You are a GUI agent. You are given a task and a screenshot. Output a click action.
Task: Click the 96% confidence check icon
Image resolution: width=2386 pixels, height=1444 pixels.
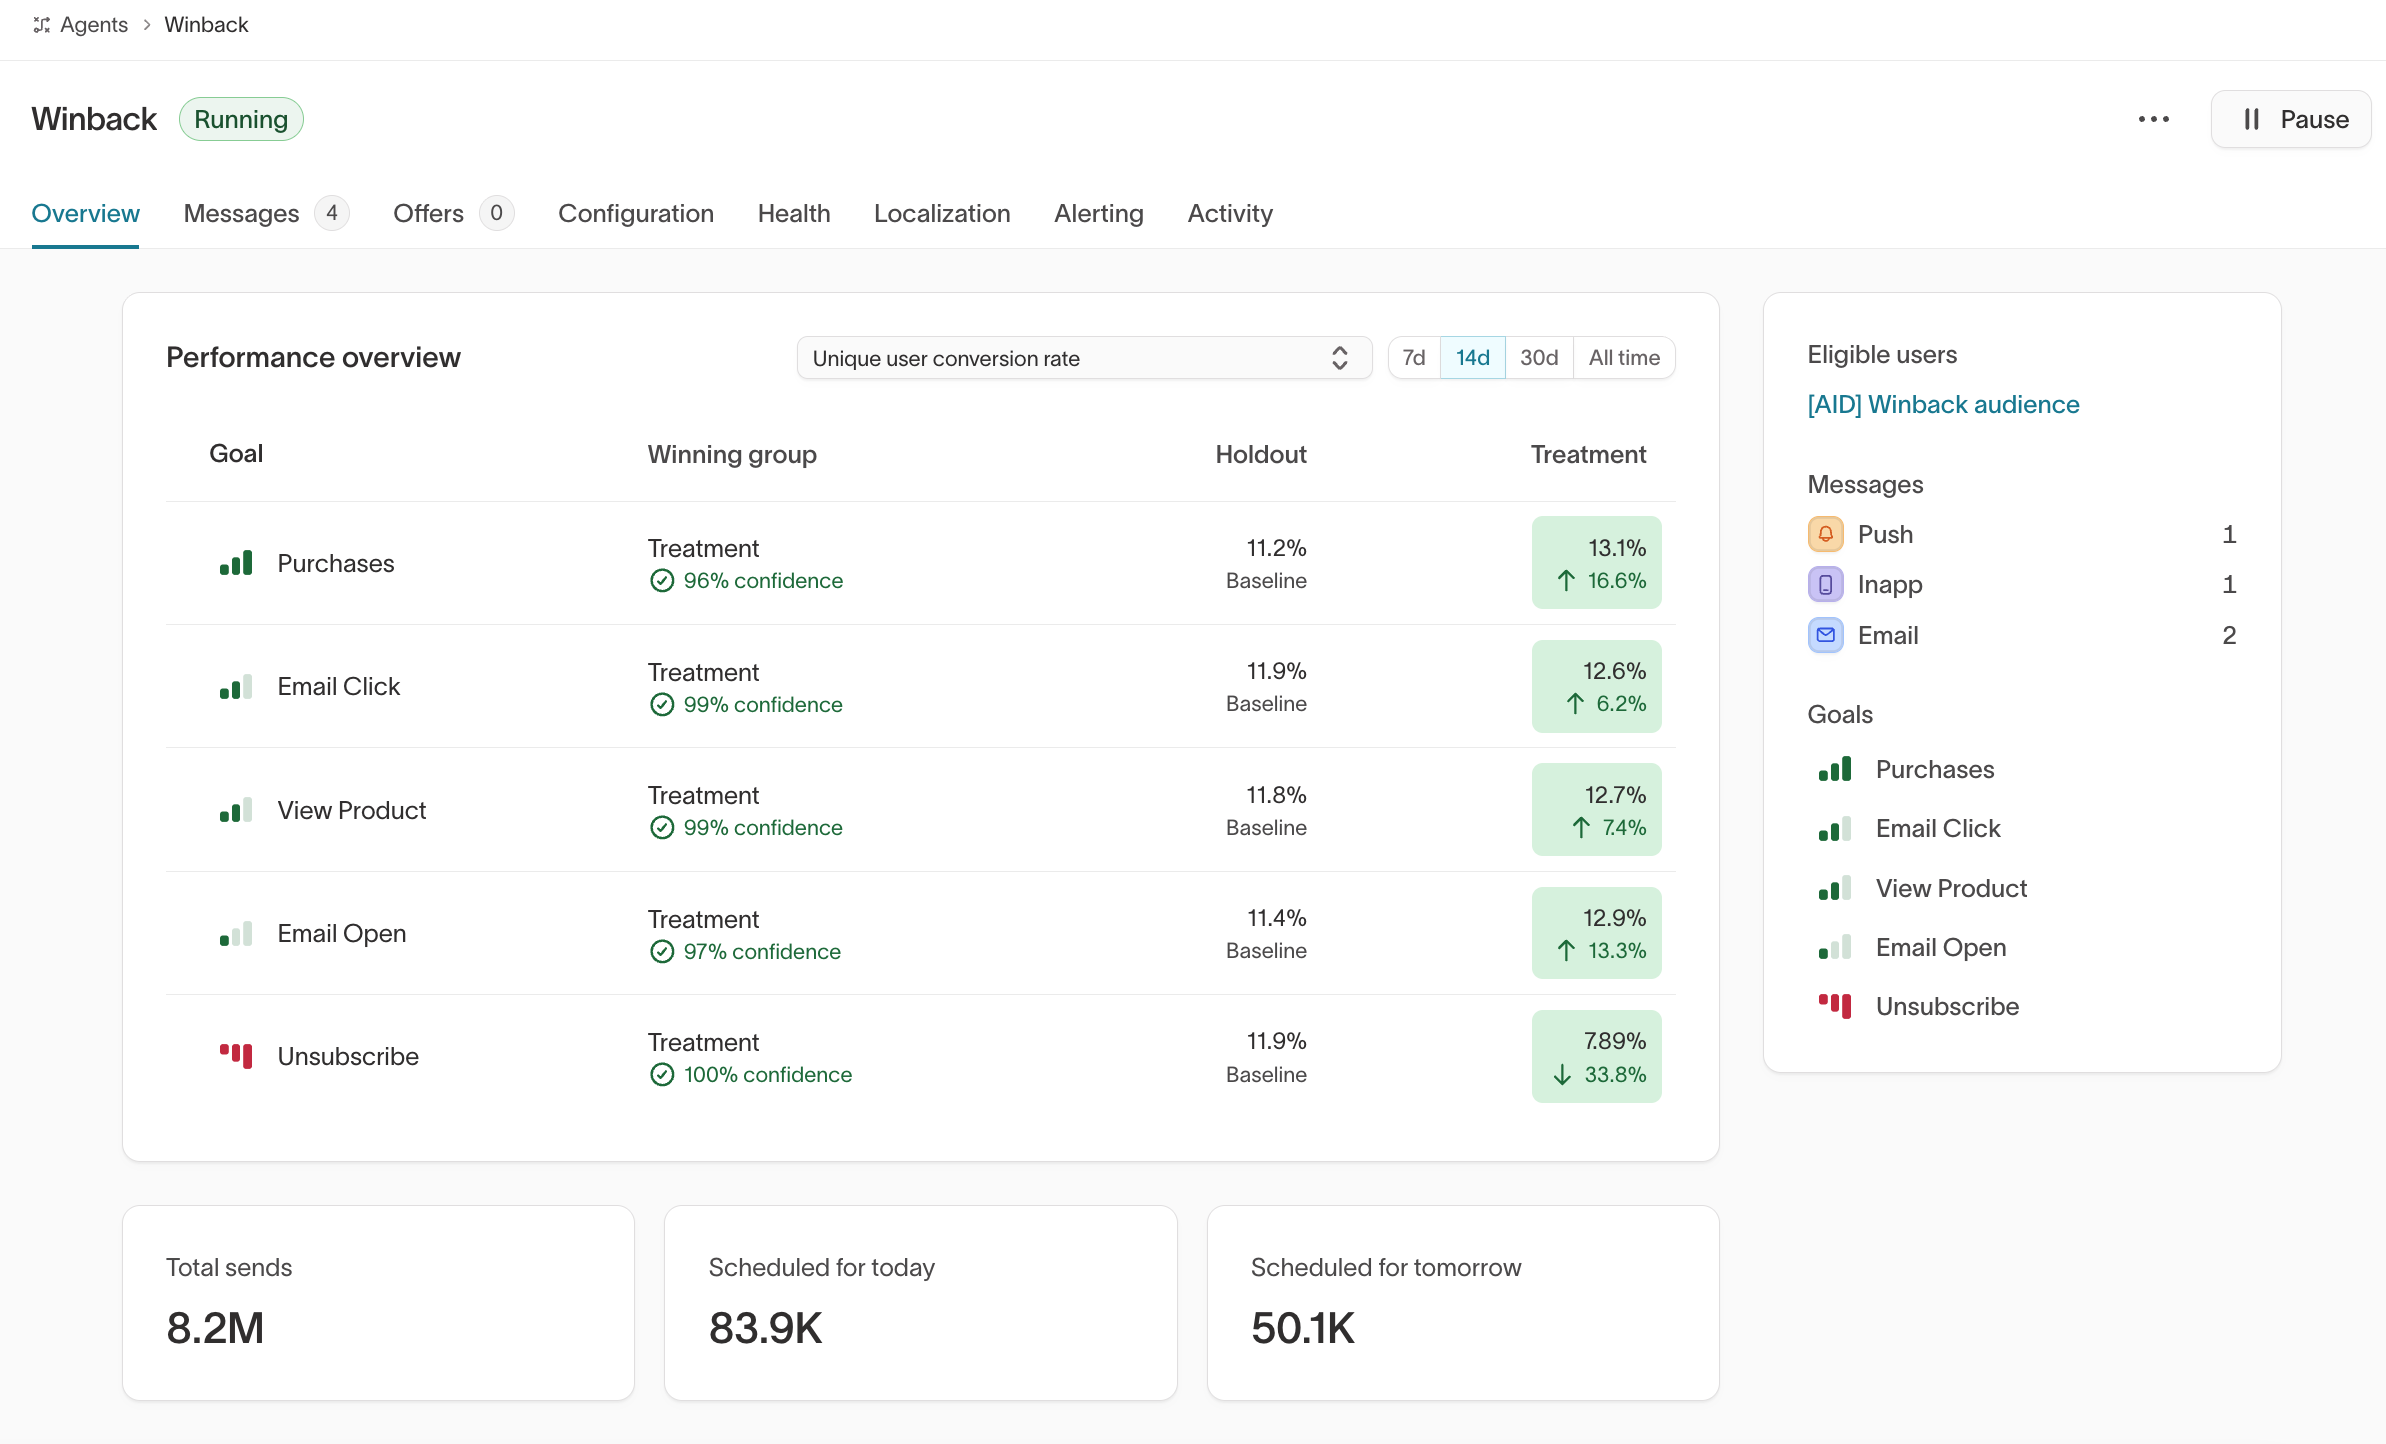pyautogui.click(x=662, y=581)
